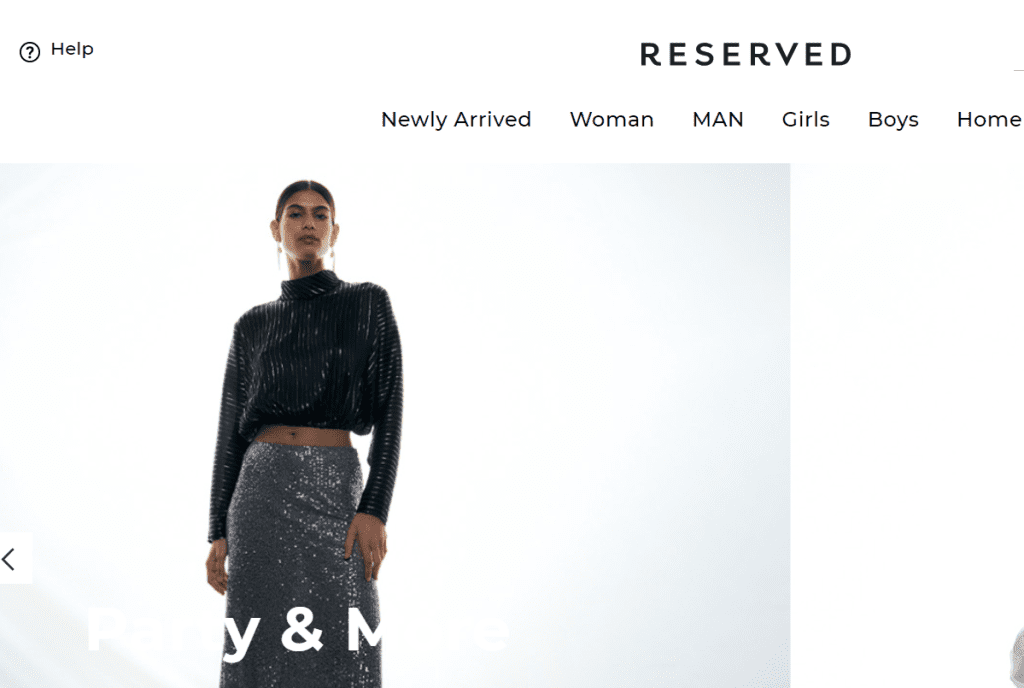The height and width of the screenshot is (688, 1024).
Task: Click the underline field beside RESERVED logo
Action: click(x=1018, y=69)
